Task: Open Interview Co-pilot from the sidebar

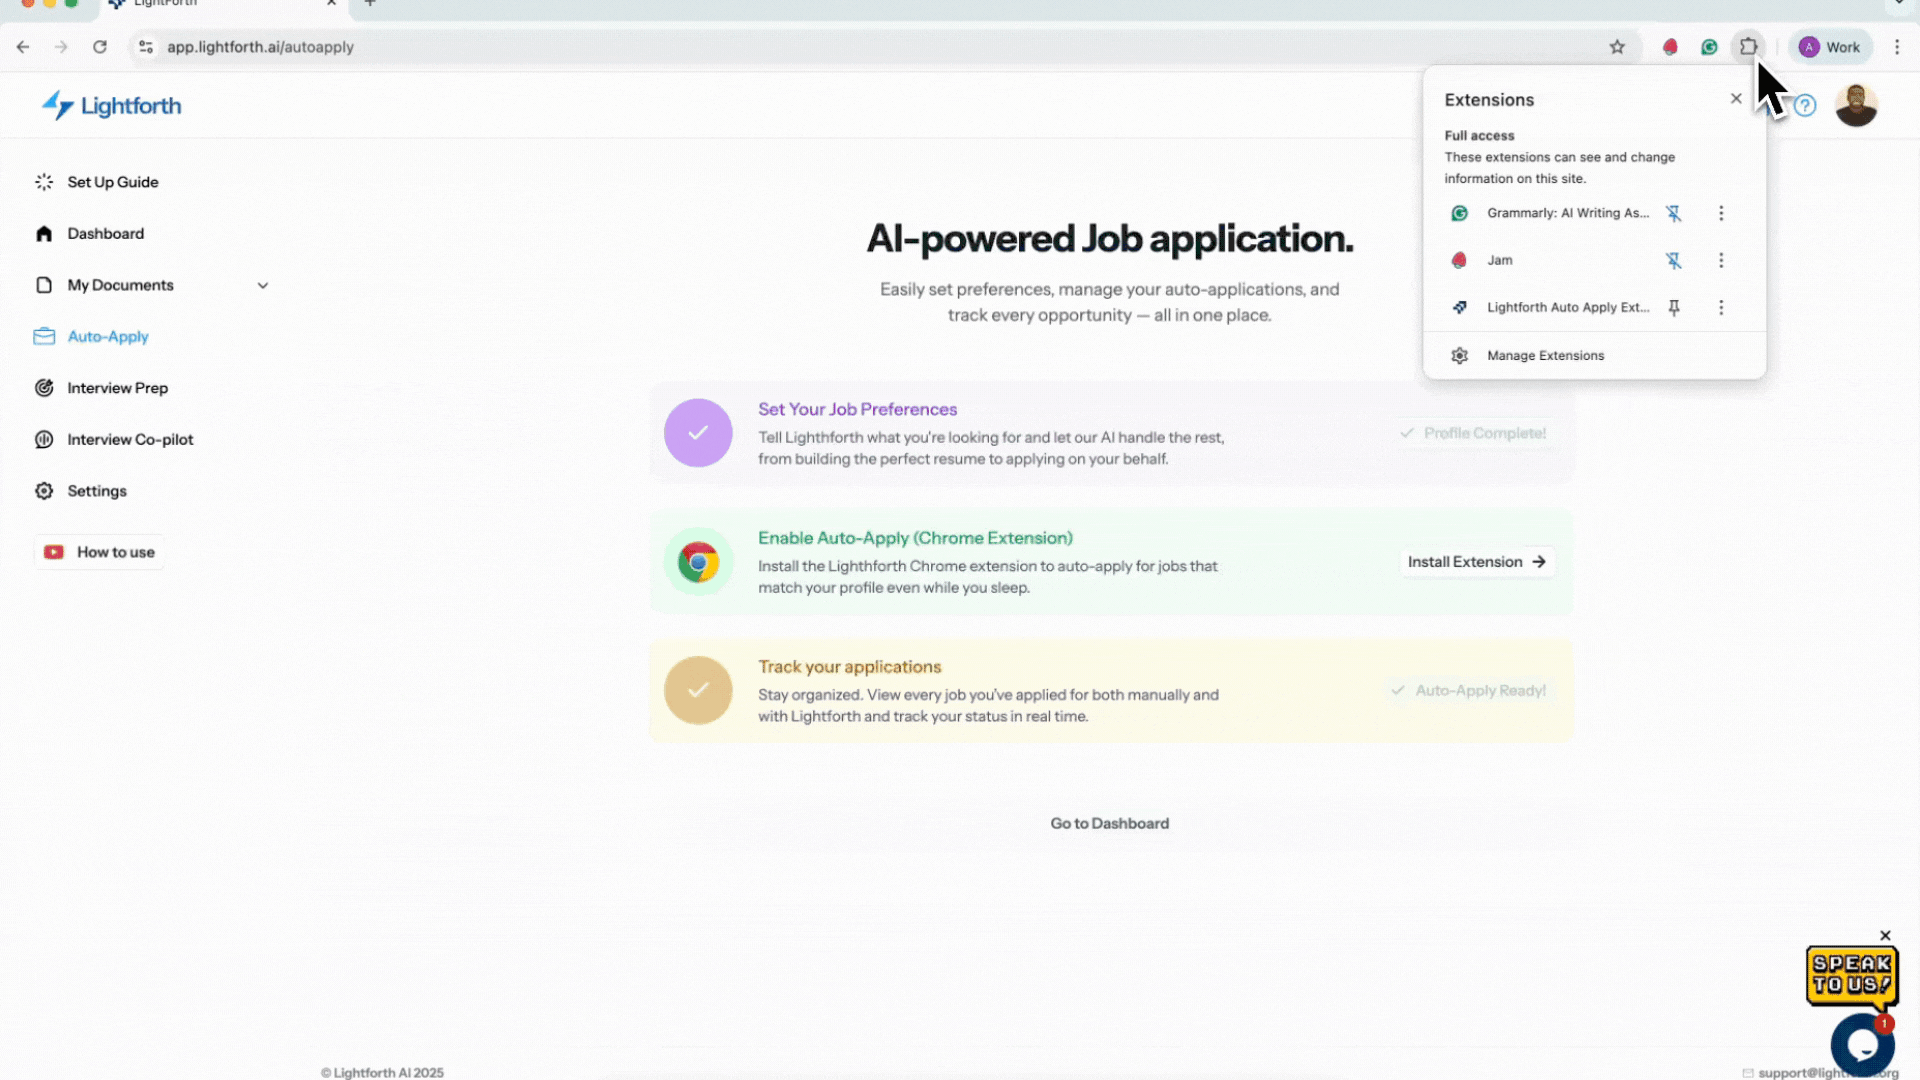Action: (x=130, y=439)
